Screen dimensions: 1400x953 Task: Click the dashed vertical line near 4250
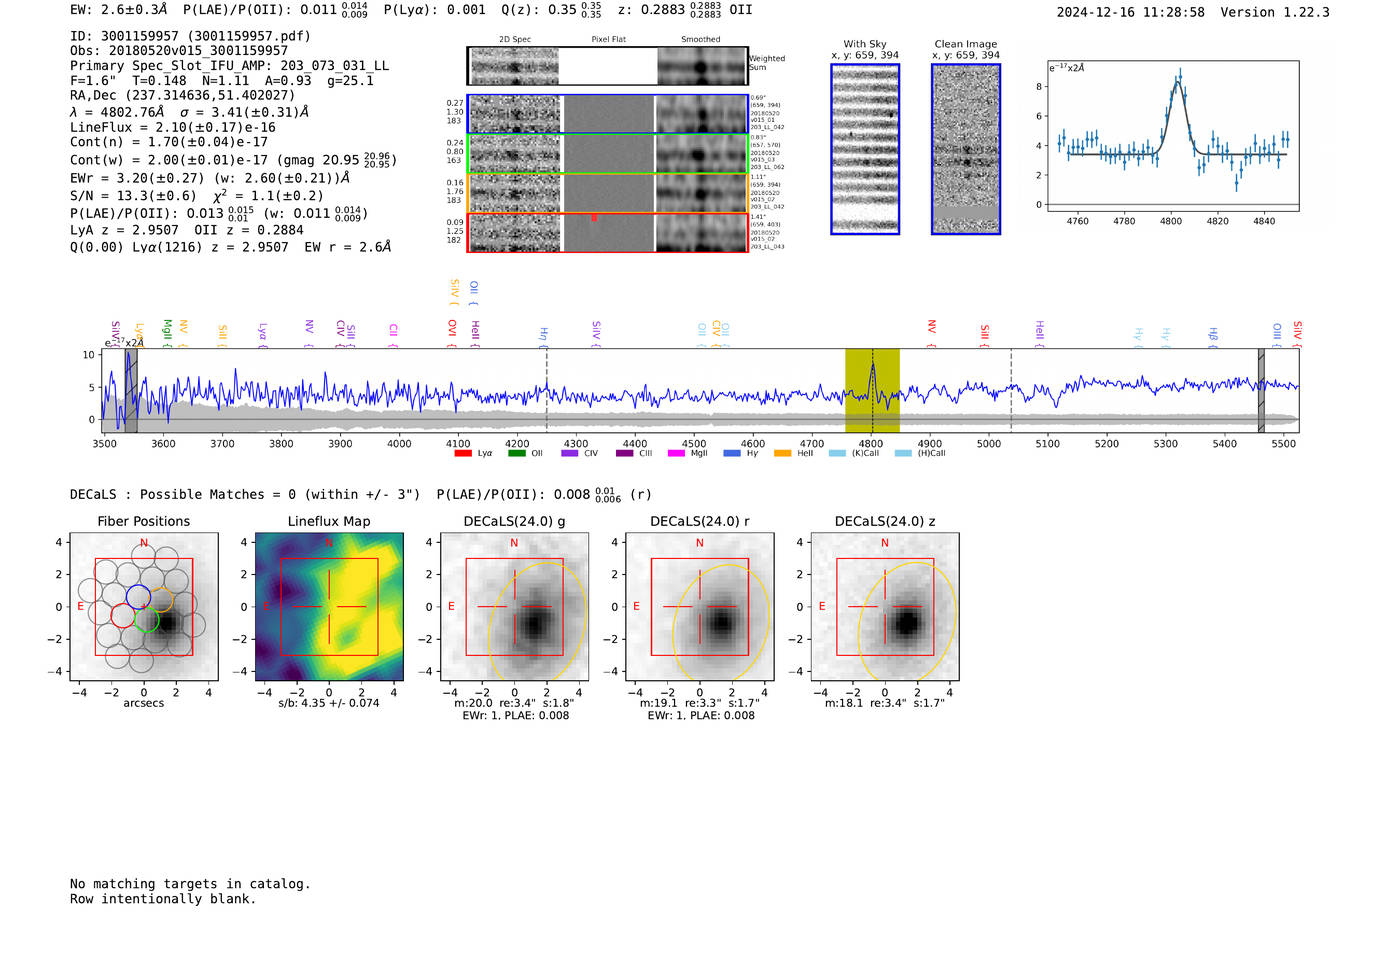[x=547, y=391]
